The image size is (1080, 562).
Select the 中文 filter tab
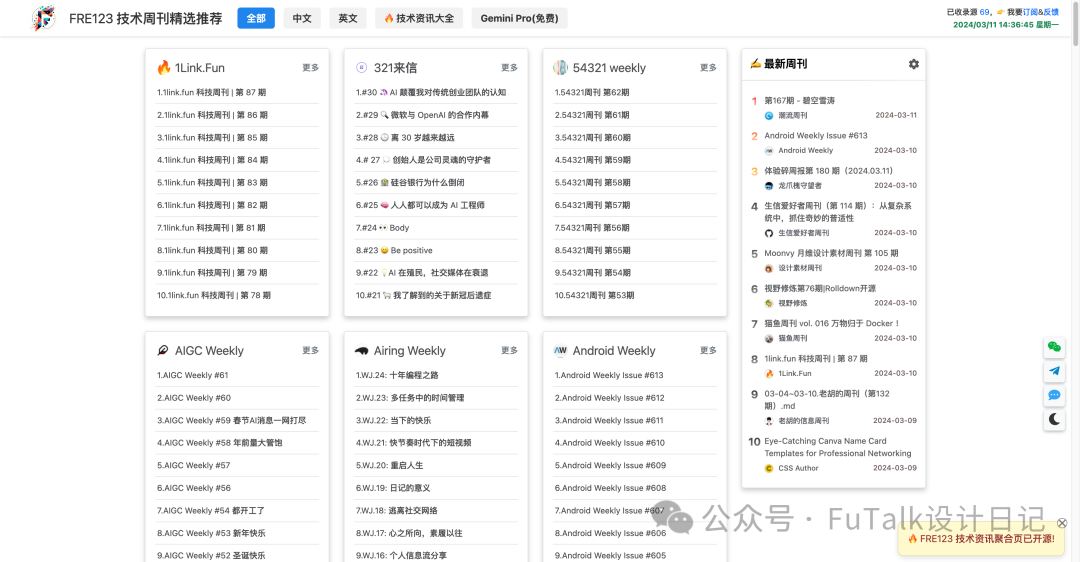pos(302,18)
